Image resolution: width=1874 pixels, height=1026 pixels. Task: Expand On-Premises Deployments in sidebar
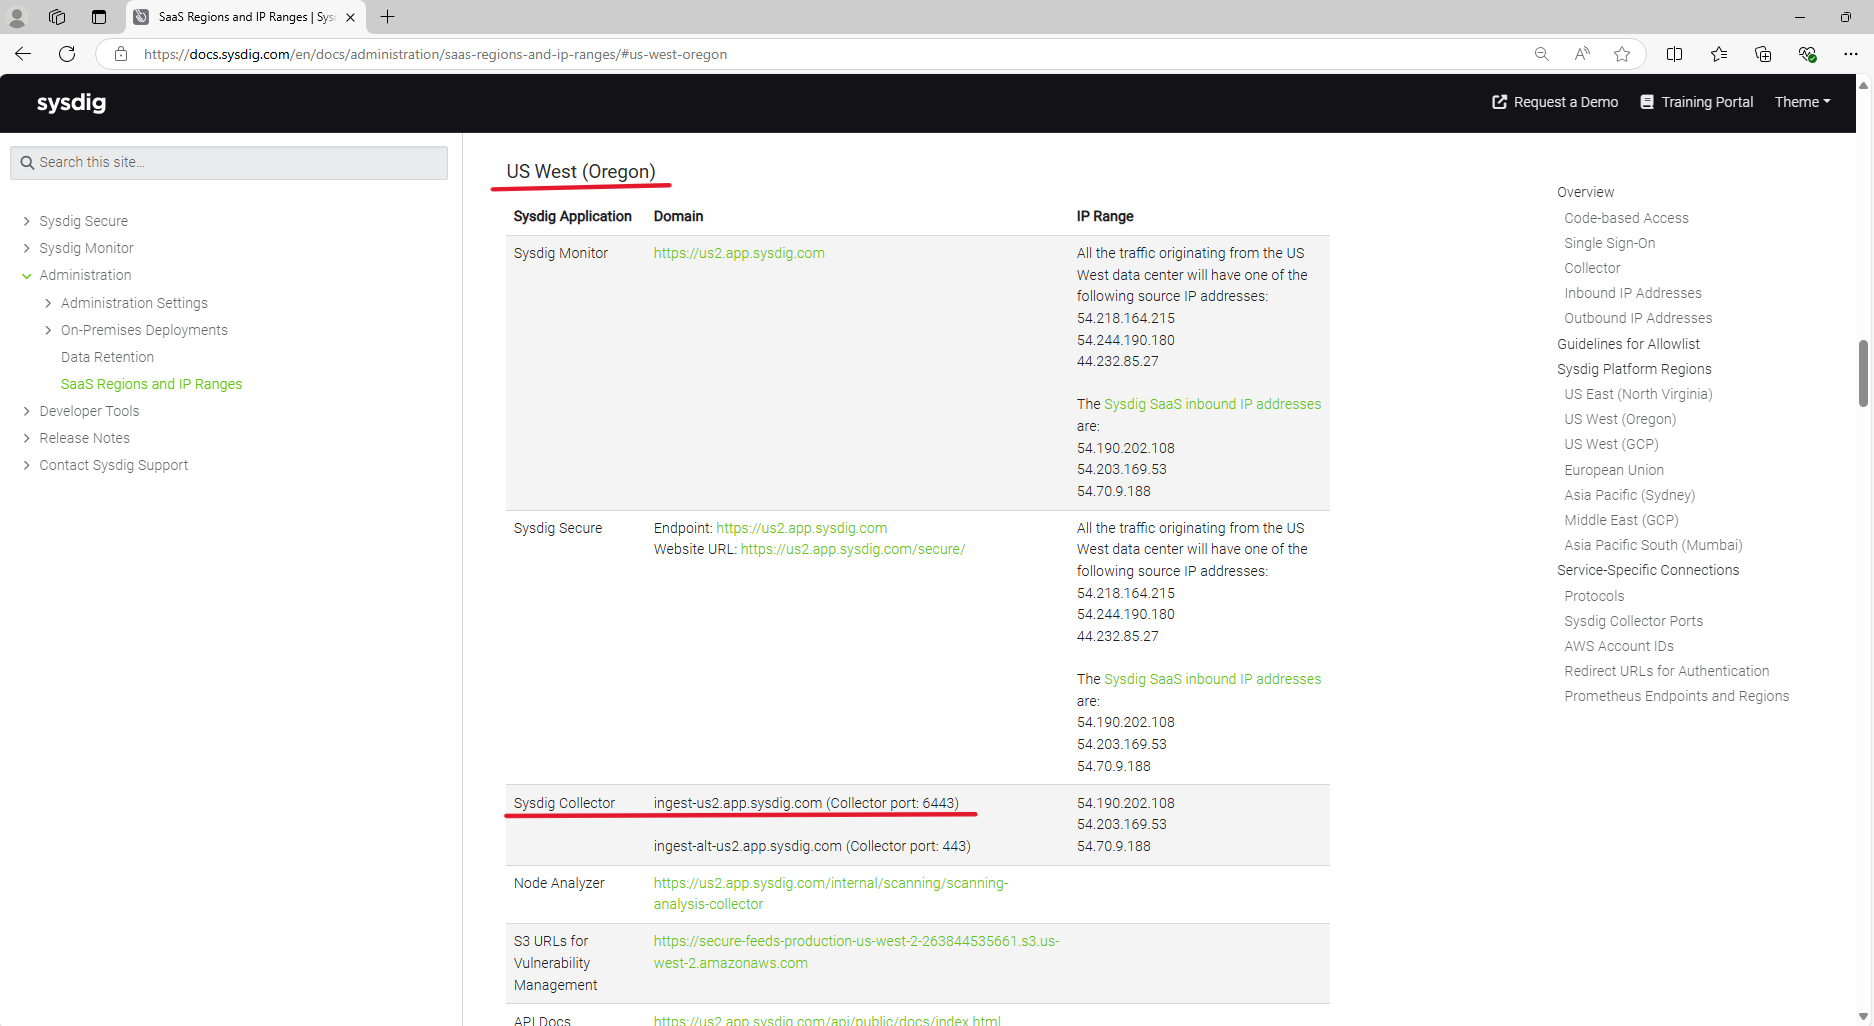[48, 330]
